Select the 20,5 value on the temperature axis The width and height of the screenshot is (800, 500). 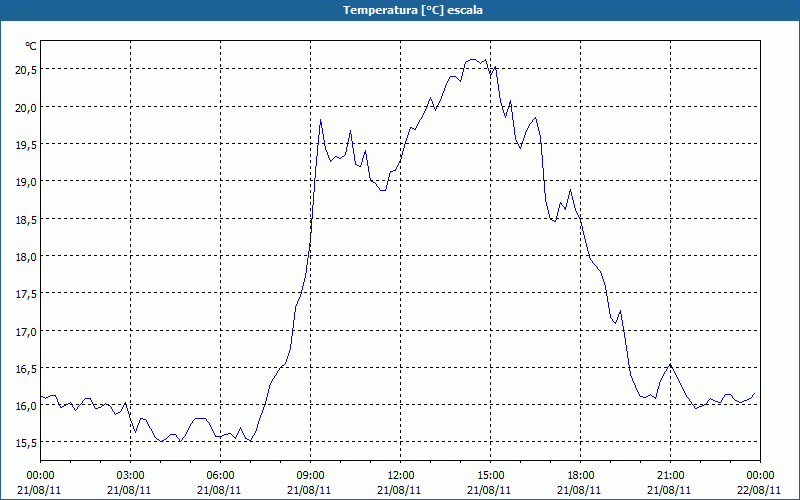pos(26,70)
